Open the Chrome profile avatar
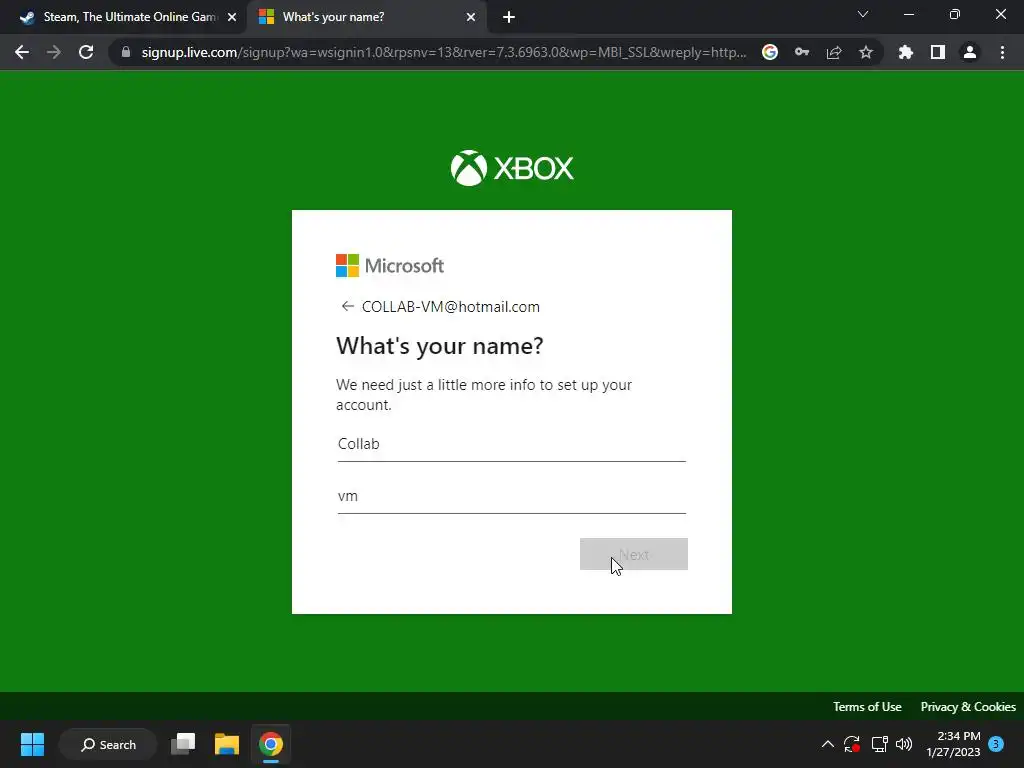Screen dimensions: 1024x768 [970, 52]
